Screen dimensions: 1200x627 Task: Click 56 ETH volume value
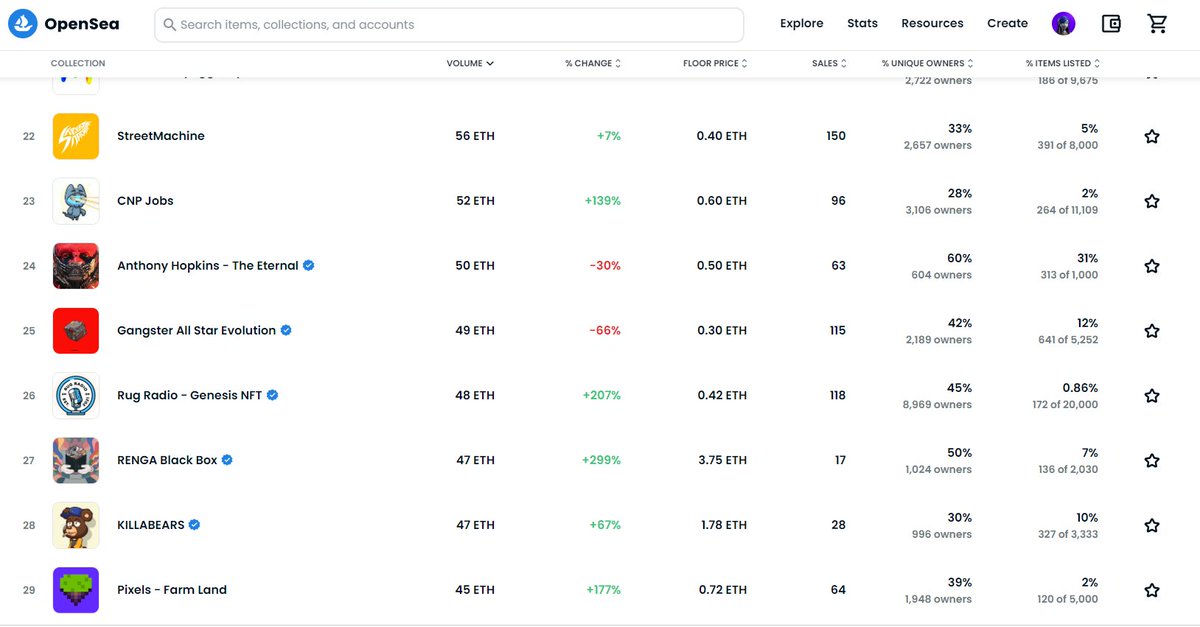475,136
